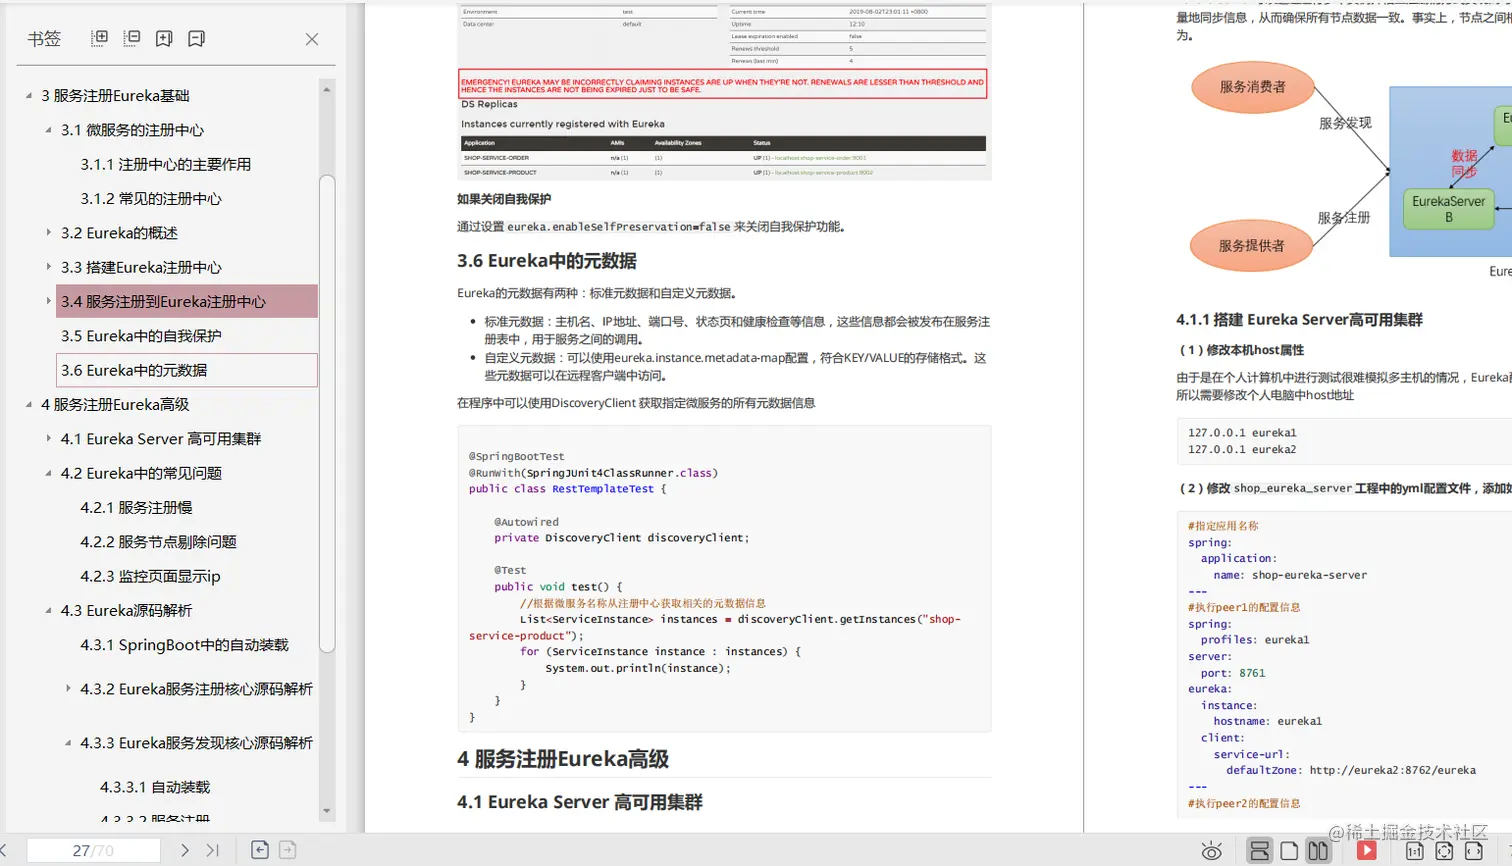Click the 4.1.1 搭建 Eureka Server高可用集群 heading

pyautogui.click(x=1299, y=320)
